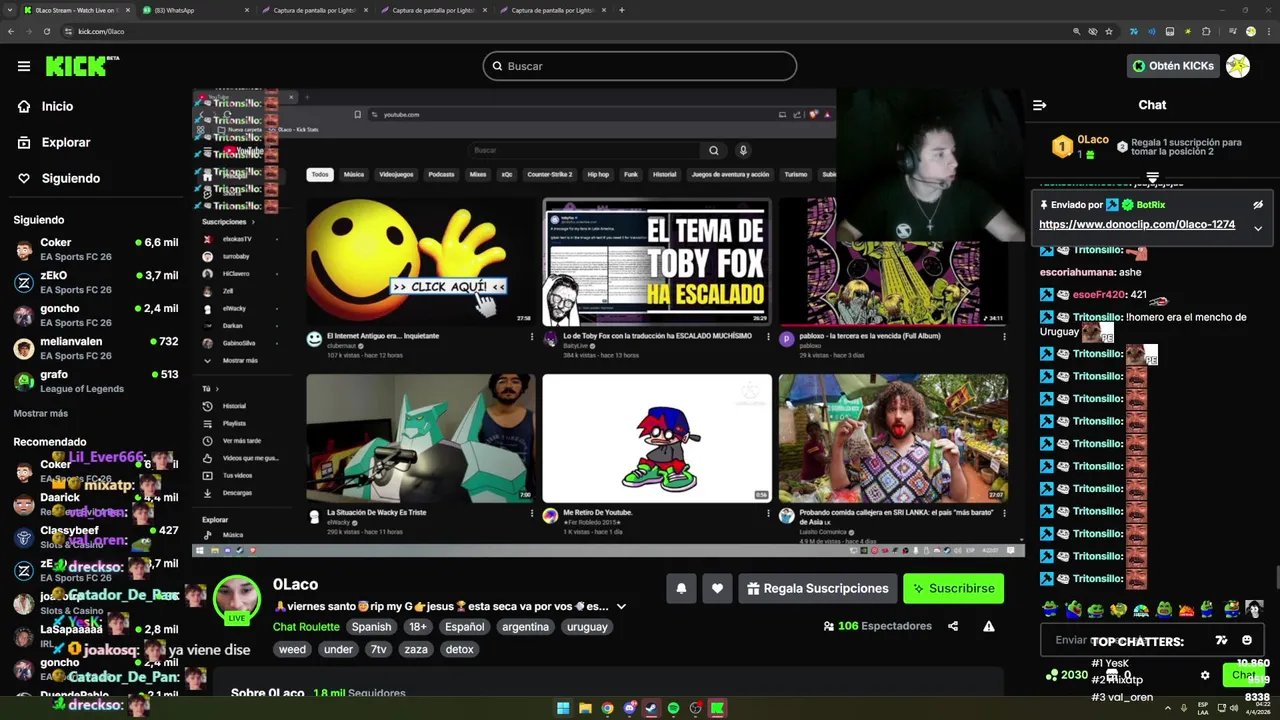Viewport: 1280px width, 720px height.
Task: Toggle the heart follow button
Action: click(717, 588)
